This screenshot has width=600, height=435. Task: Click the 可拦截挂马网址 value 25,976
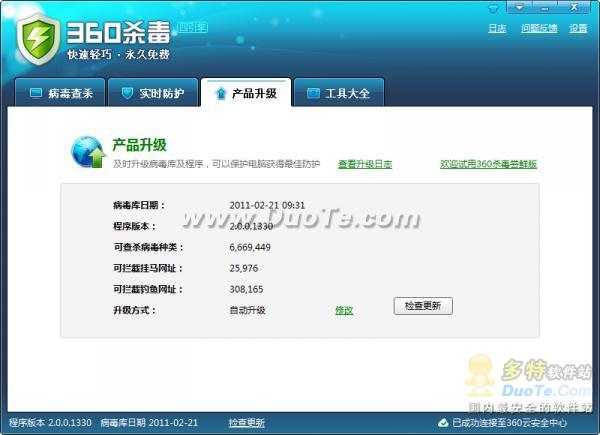[x=244, y=268]
